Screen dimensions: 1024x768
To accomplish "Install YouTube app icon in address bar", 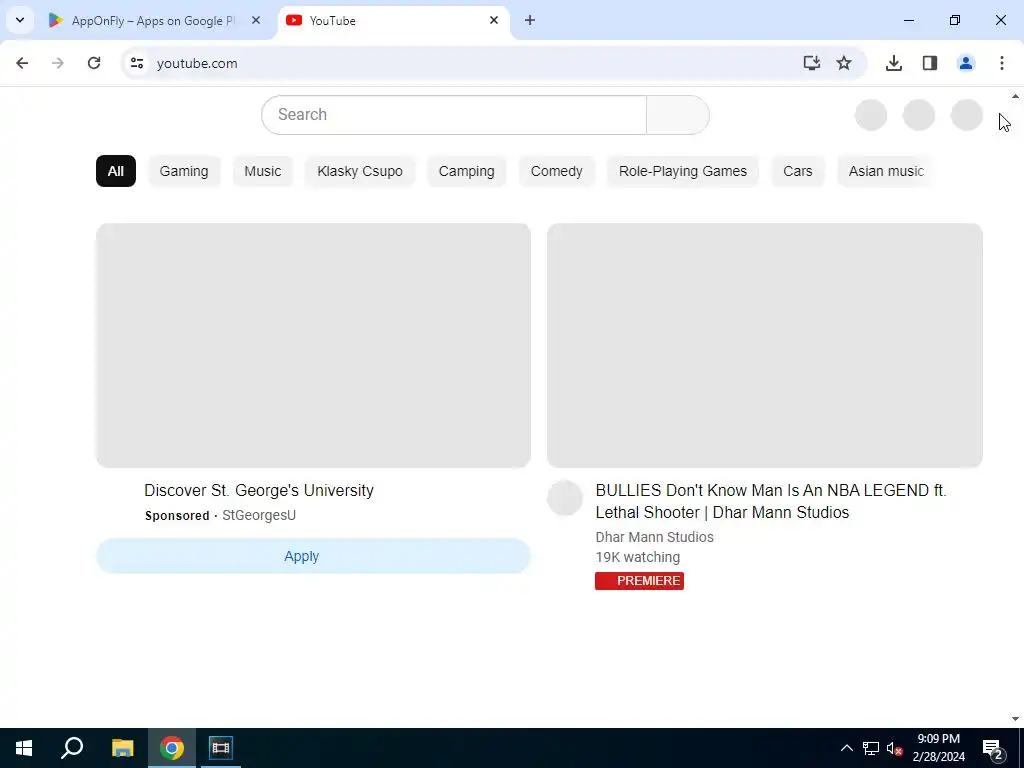I will pos(811,63).
